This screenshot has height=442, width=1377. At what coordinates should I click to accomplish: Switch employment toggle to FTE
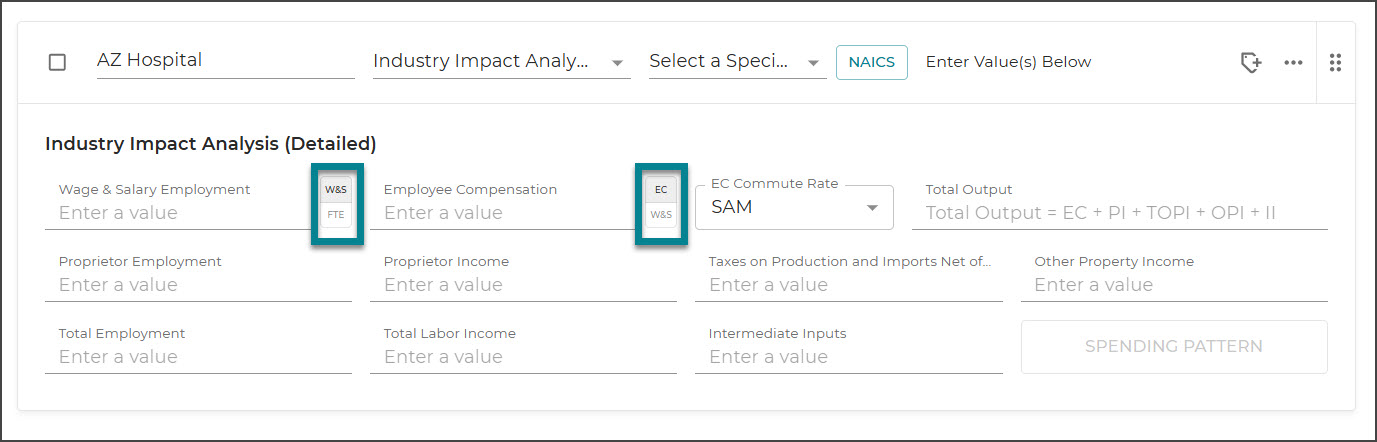335,215
